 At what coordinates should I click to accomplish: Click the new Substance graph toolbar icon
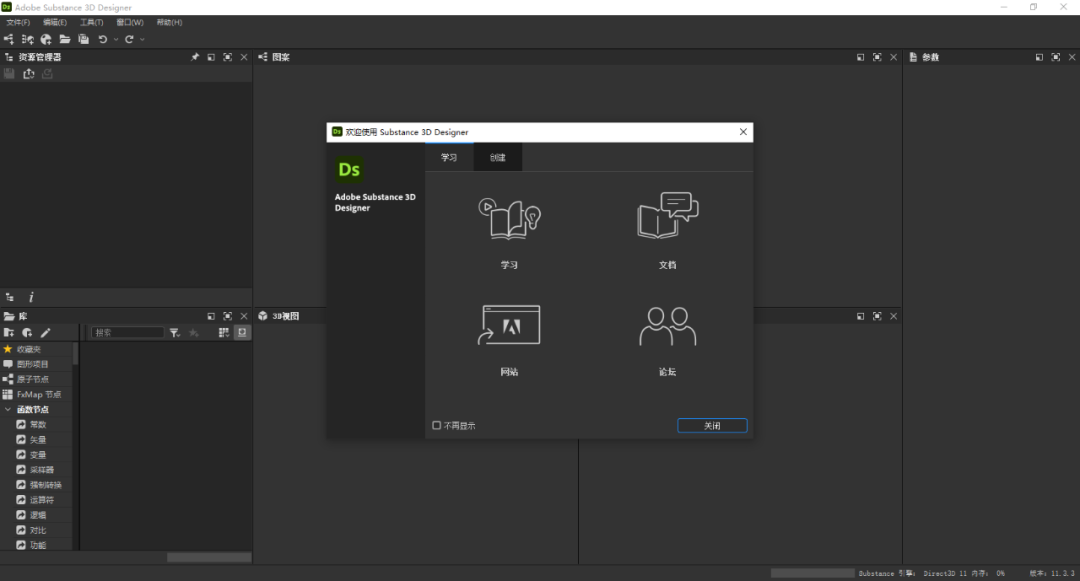pos(9,39)
